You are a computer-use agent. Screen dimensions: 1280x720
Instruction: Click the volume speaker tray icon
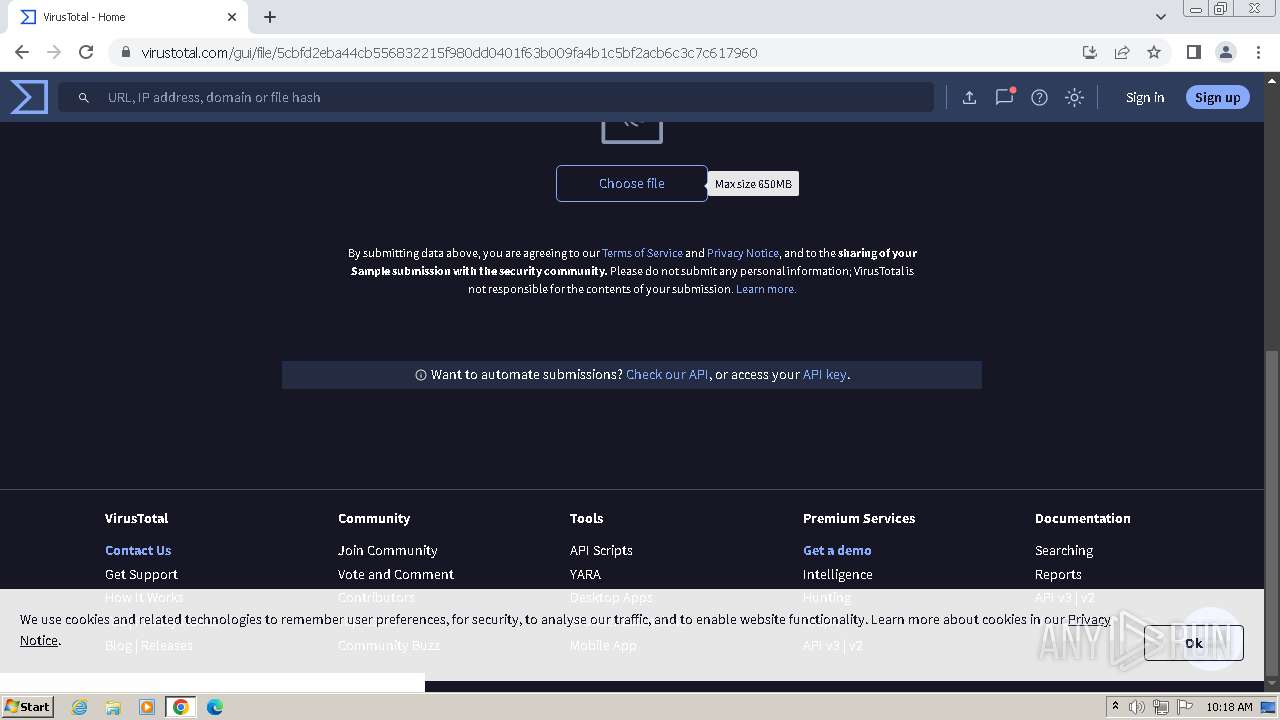pos(1137,707)
